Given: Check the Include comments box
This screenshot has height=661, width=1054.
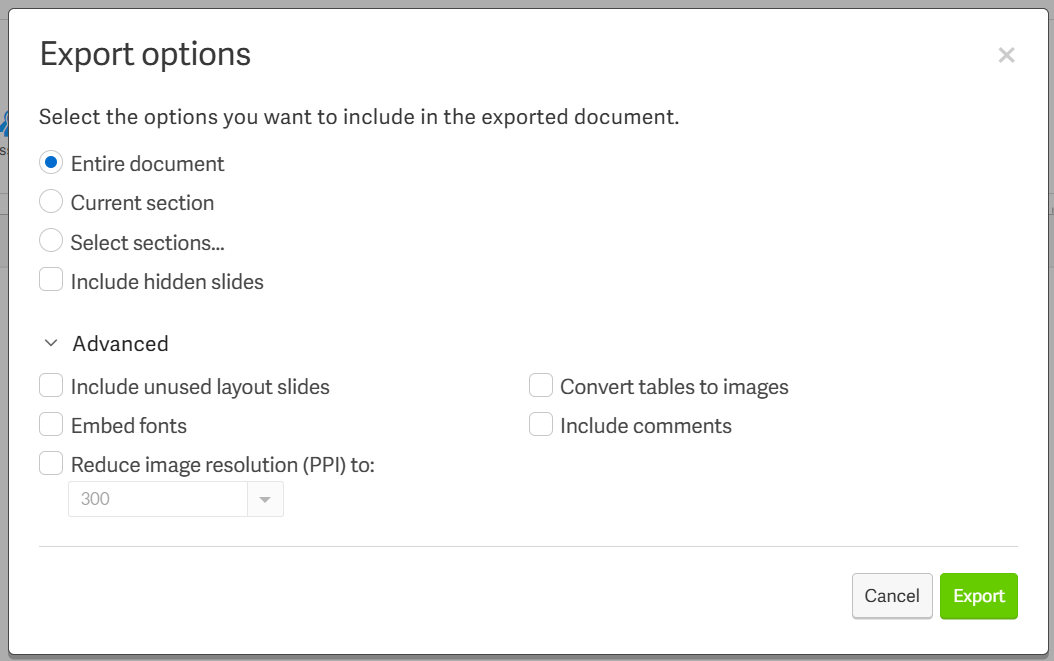Looking at the screenshot, I should (540, 425).
